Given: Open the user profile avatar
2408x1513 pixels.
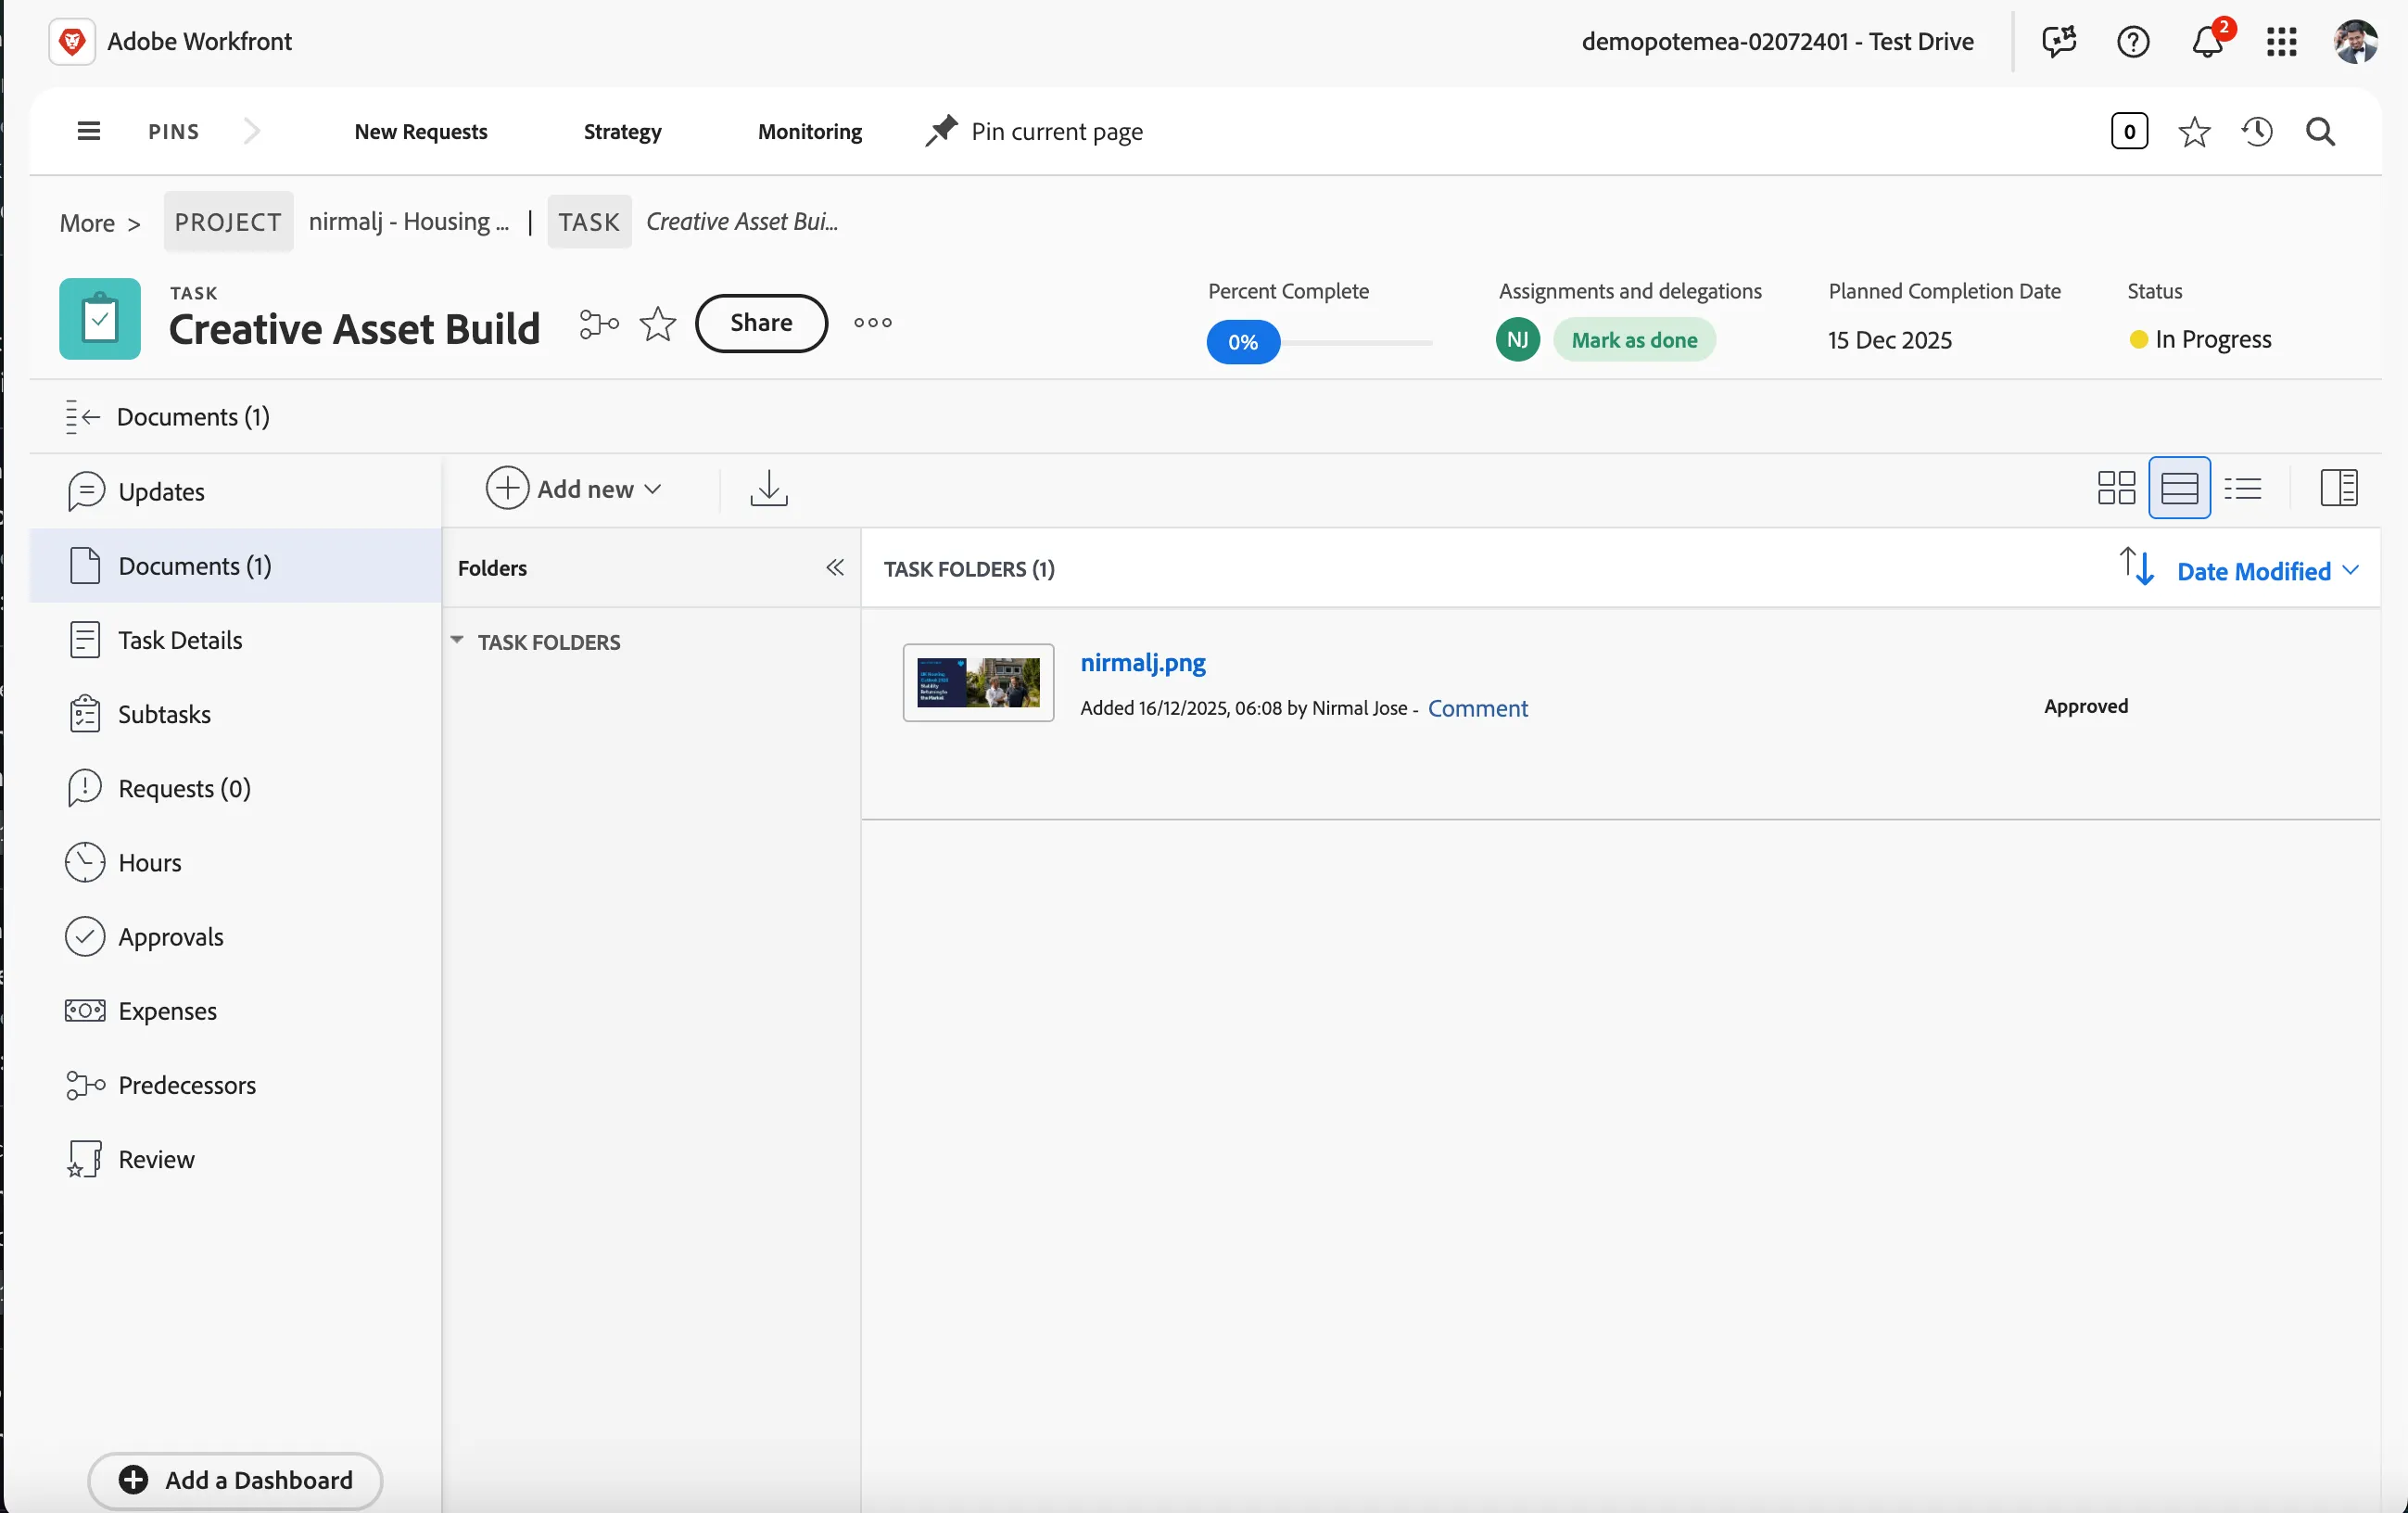Looking at the screenshot, I should pyautogui.click(x=2355, y=42).
